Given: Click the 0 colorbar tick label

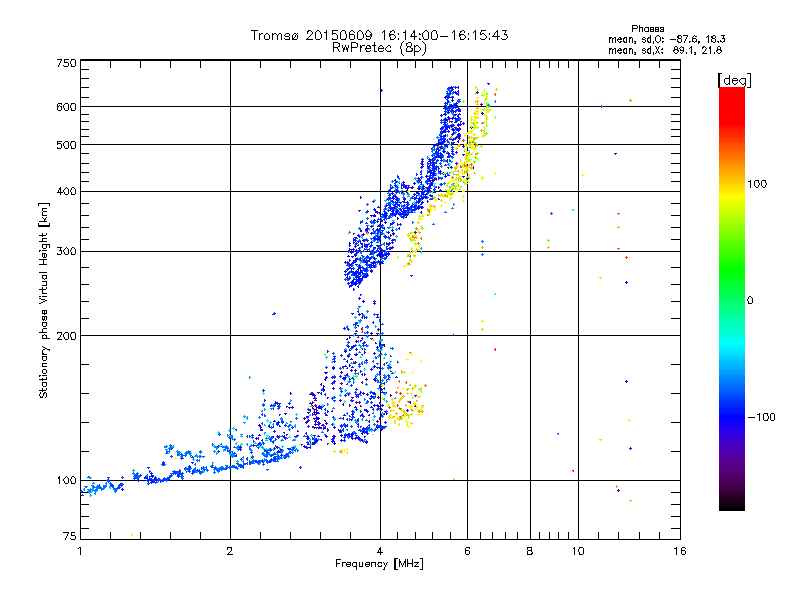Looking at the screenshot, I should click(x=750, y=301).
